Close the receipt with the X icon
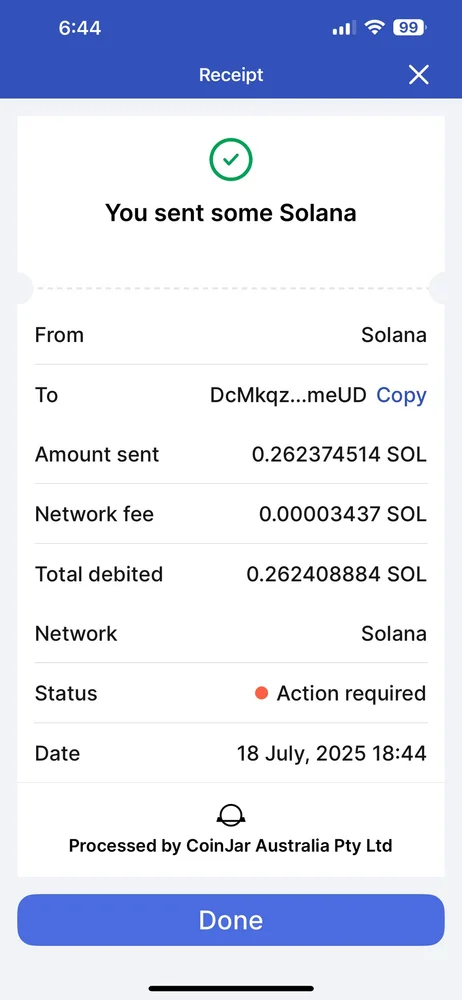Viewport: 462px width, 1000px height. point(419,75)
